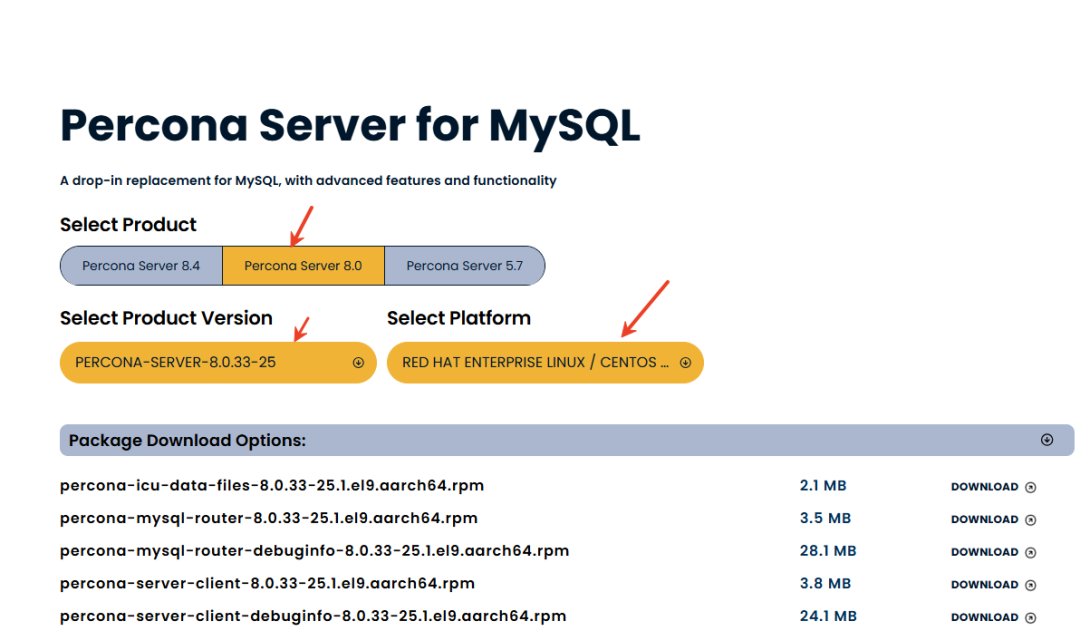Click the arrow icon in the product version dropdown
1080x631 pixels.
coord(358,362)
